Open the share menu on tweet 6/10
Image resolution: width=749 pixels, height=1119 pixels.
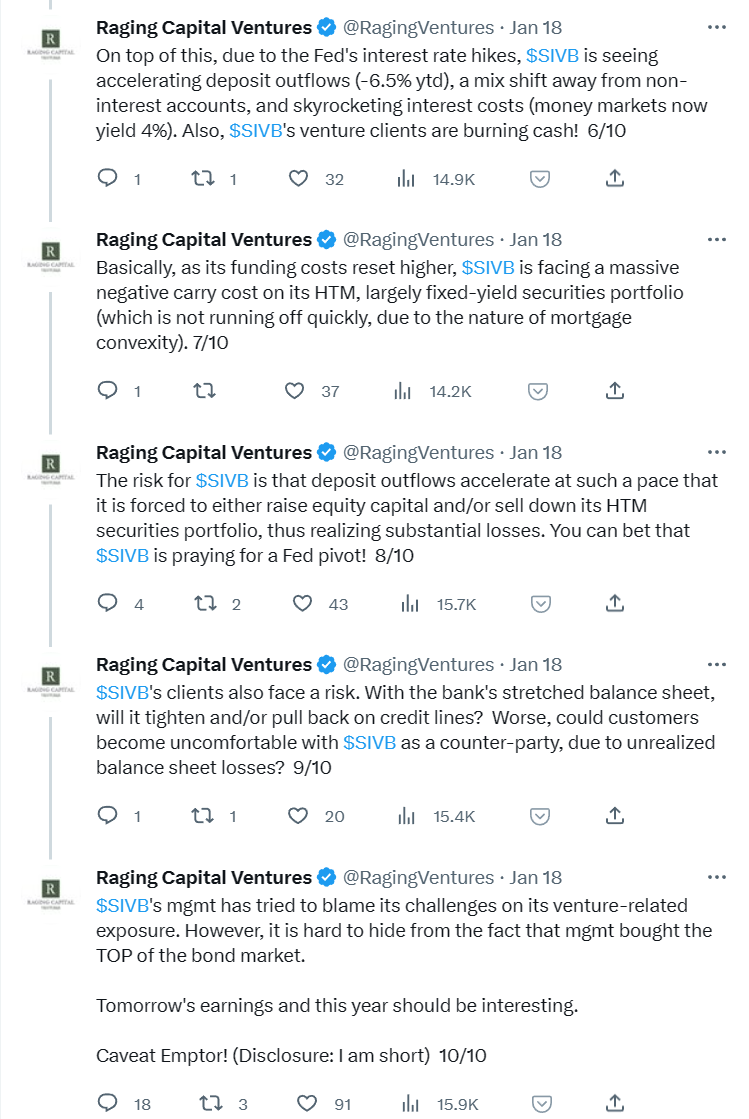[x=615, y=178]
